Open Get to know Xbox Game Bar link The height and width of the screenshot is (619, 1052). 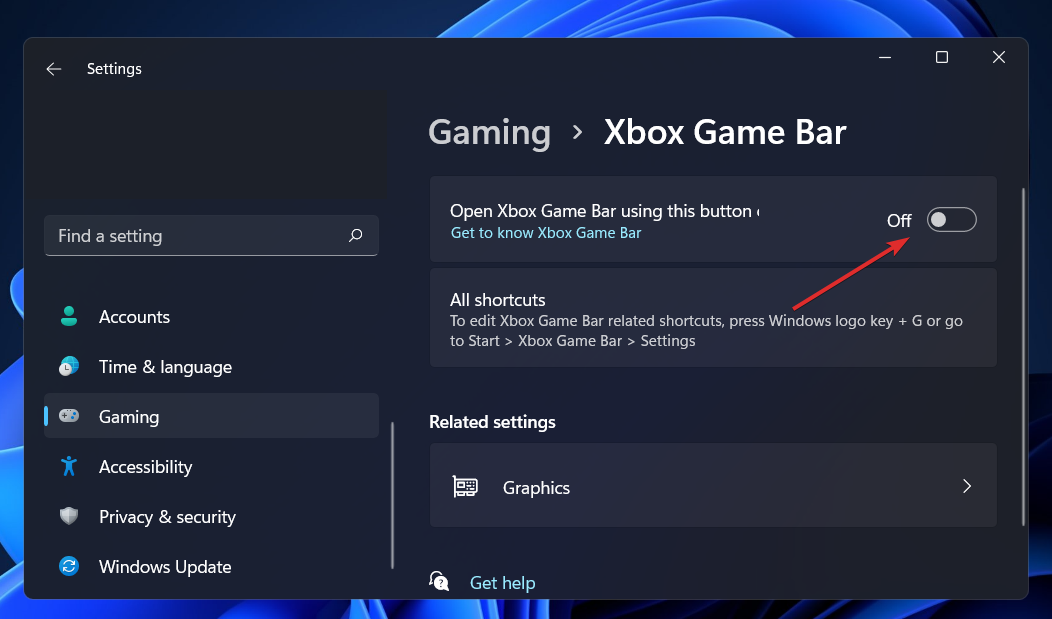click(x=545, y=233)
